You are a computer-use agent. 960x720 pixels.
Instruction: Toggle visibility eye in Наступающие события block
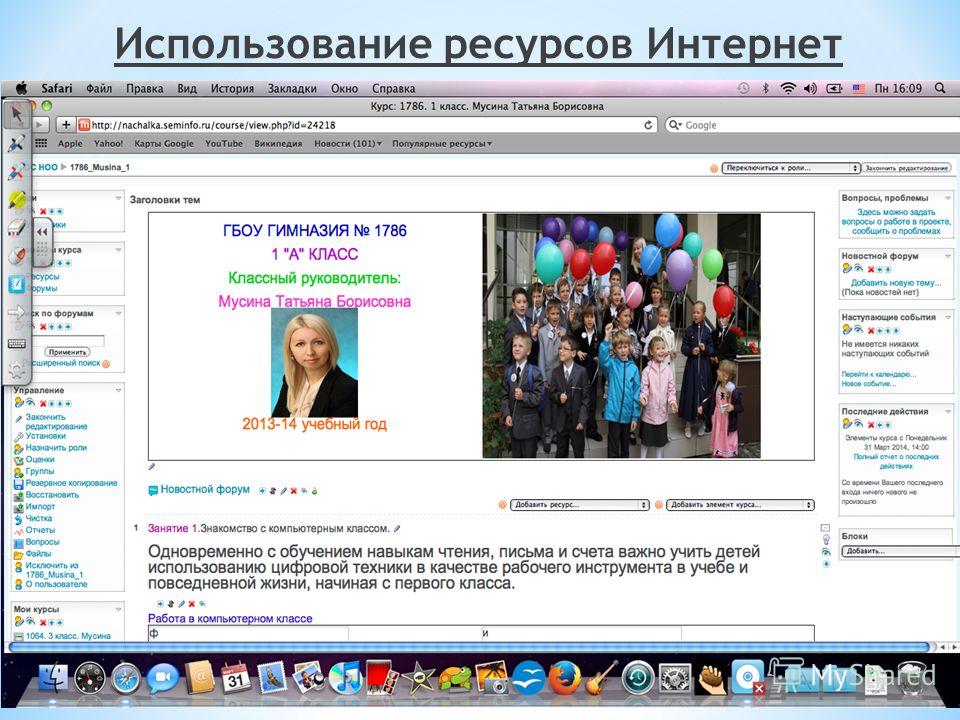[x=858, y=330]
